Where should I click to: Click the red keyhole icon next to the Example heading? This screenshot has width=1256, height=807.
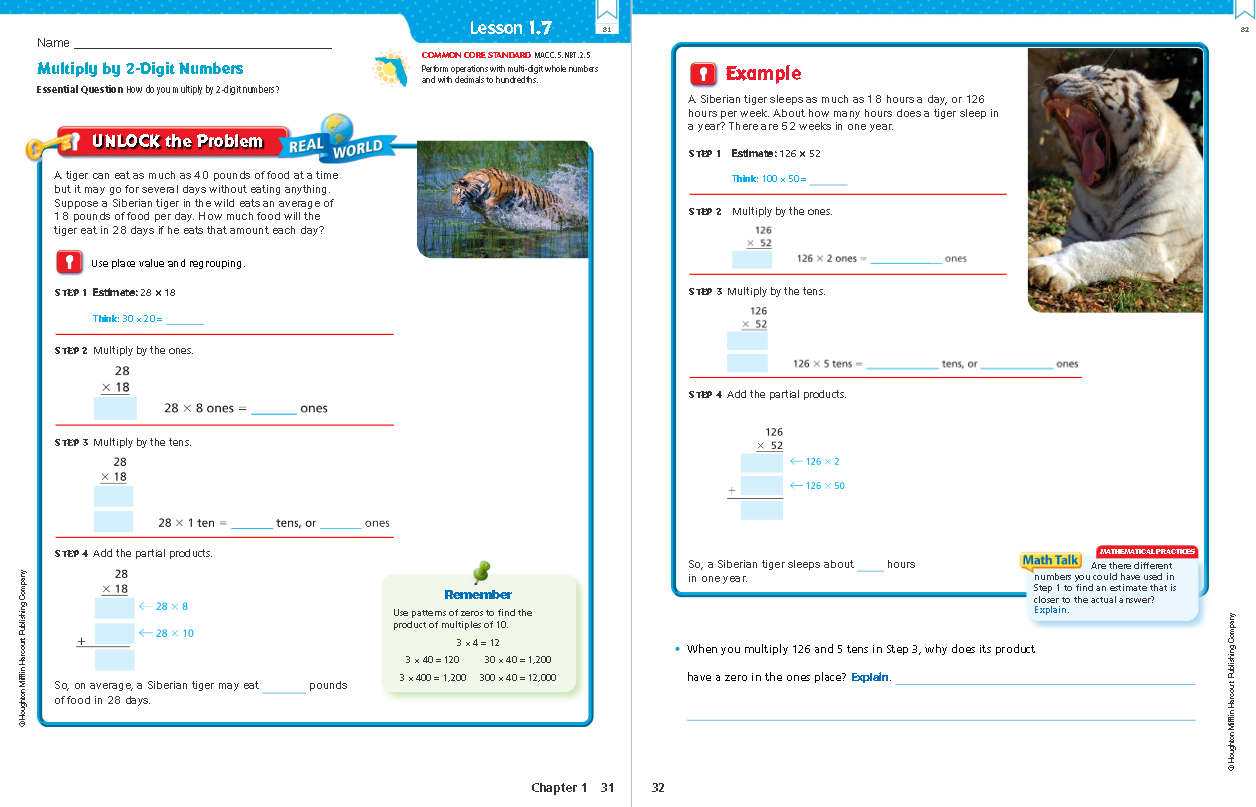pyautogui.click(x=703, y=74)
